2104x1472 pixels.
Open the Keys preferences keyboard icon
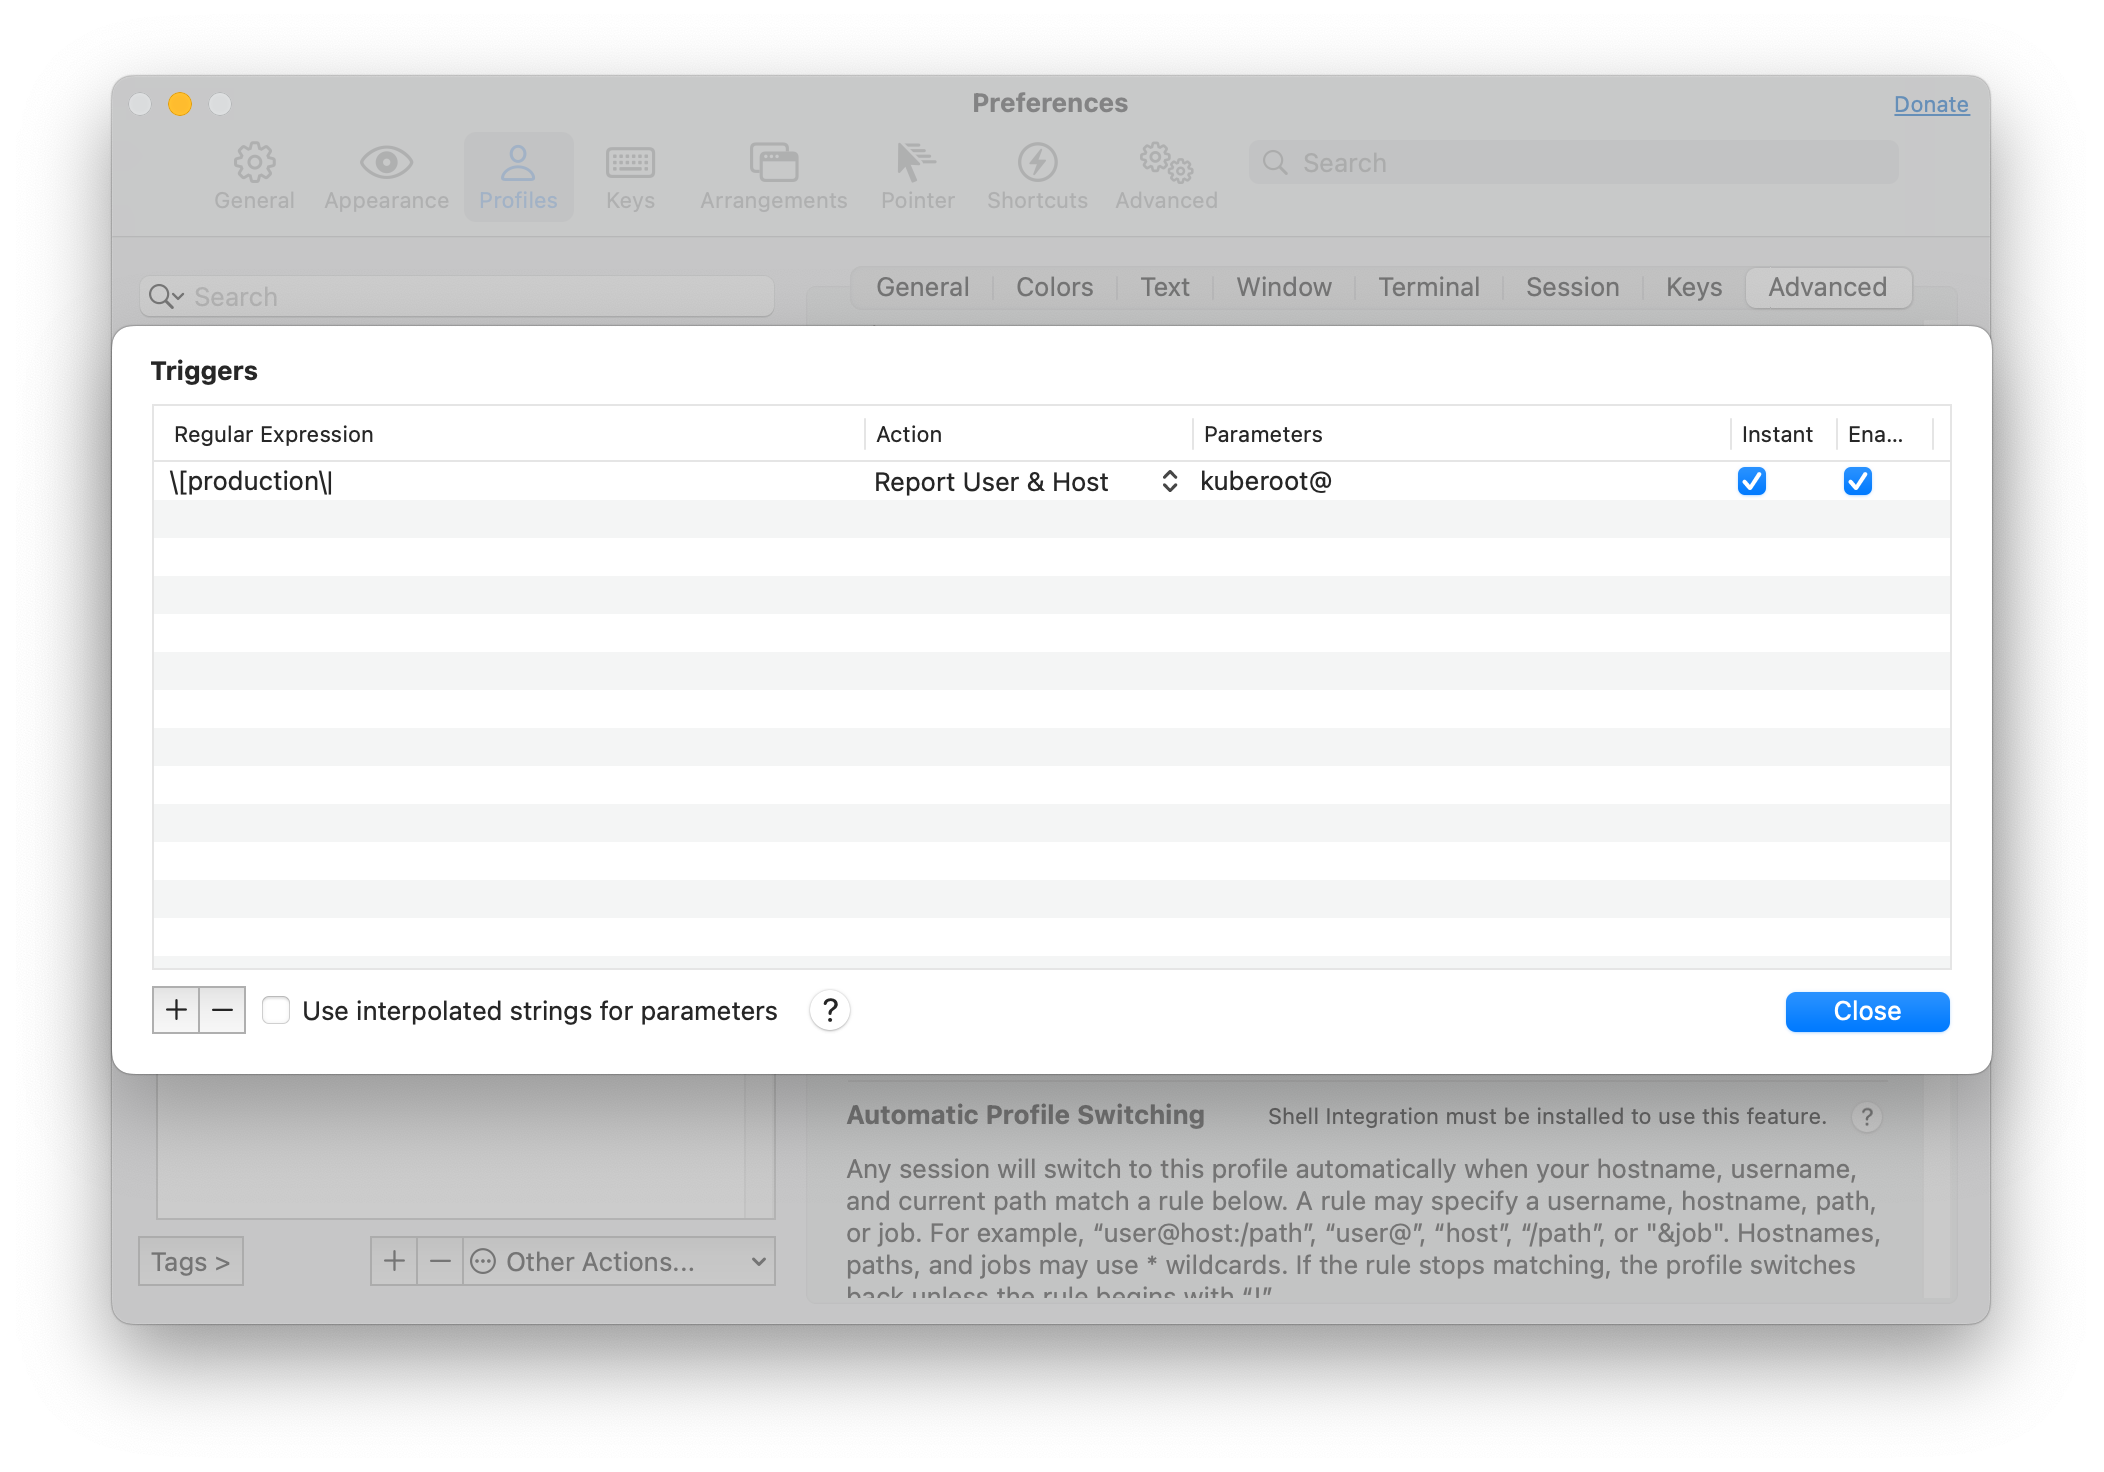(630, 163)
